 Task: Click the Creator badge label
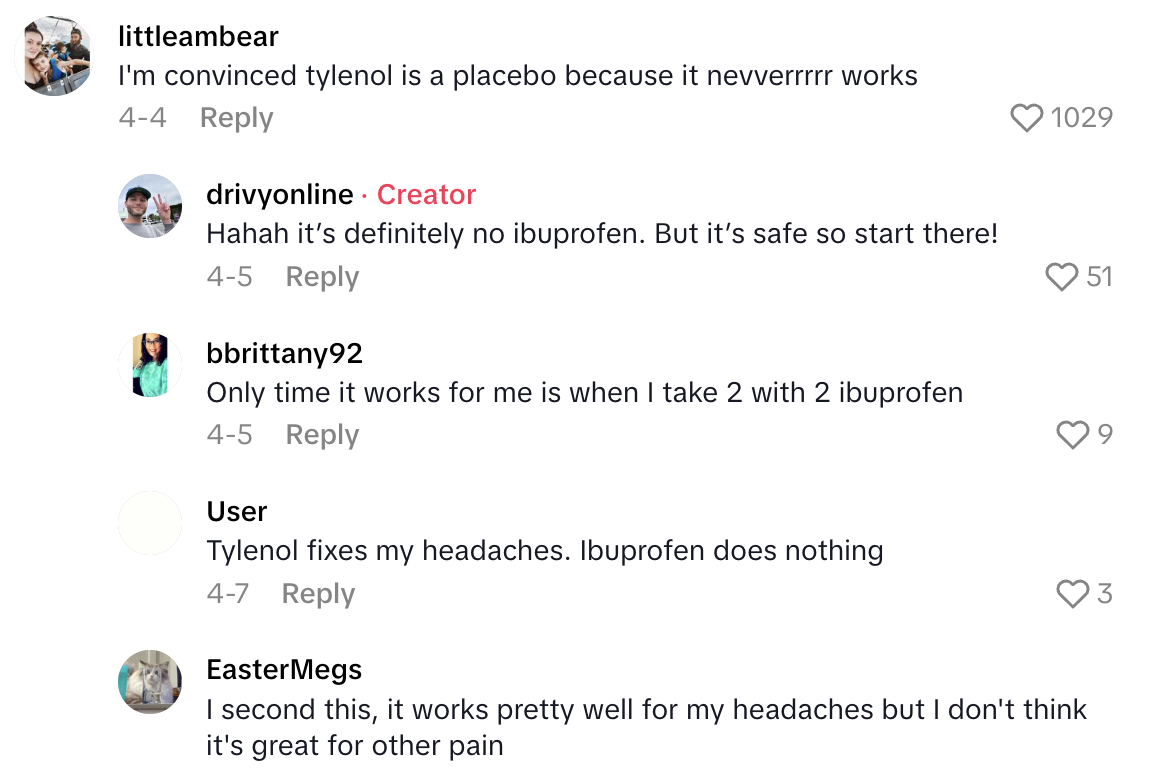pos(426,194)
